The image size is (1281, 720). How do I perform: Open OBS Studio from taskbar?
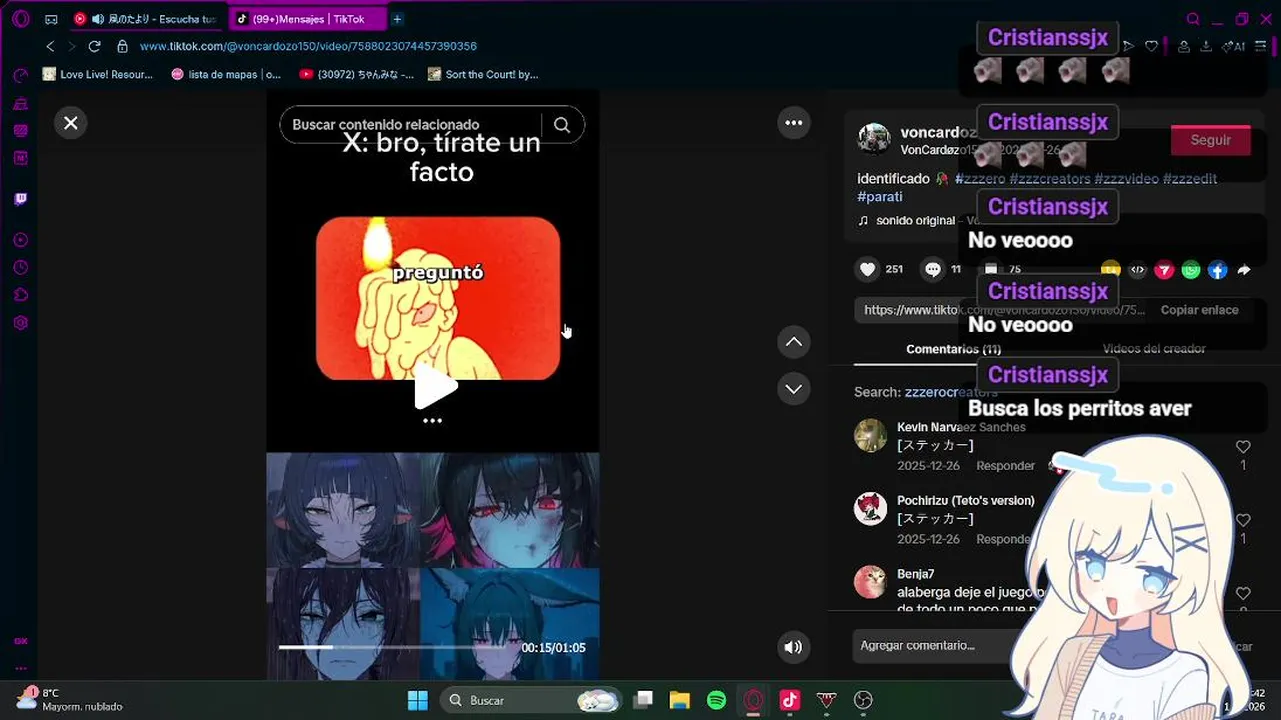tap(864, 700)
